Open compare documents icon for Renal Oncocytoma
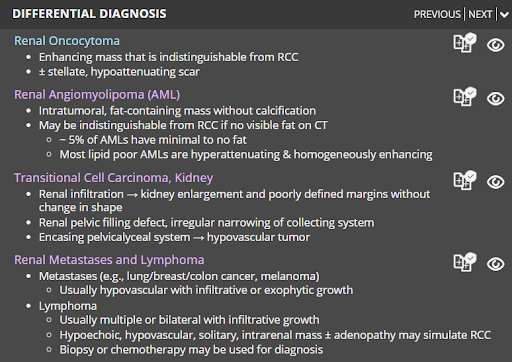 [465, 43]
